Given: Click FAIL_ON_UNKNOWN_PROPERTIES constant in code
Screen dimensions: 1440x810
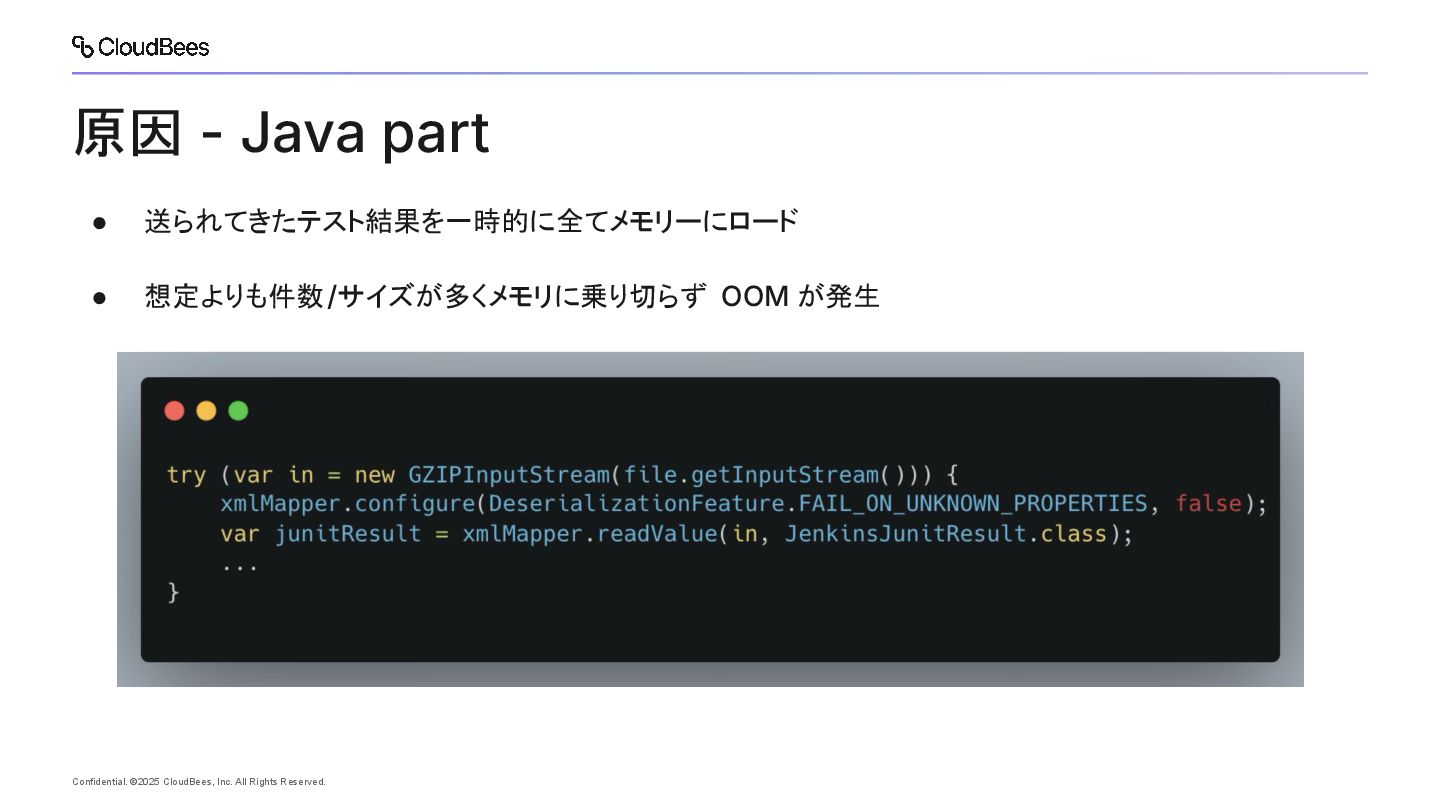Looking at the screenshot, I should (x=972, y=503).
